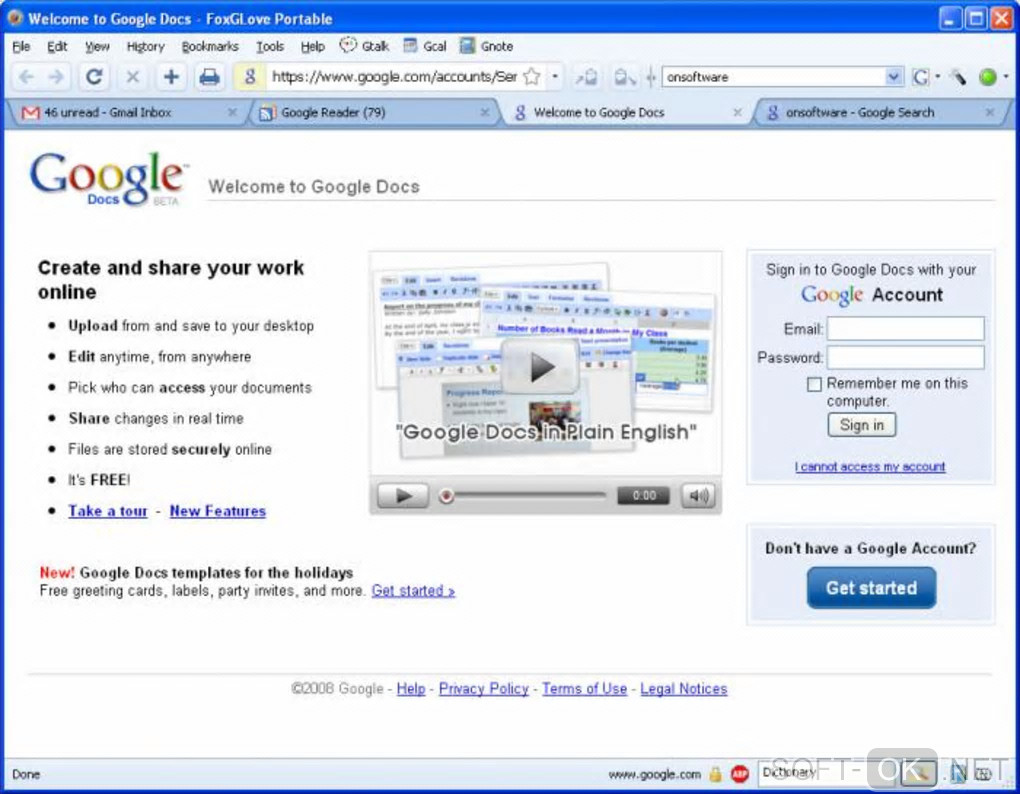Click the Google logo on the page

(x=109, y=179)
